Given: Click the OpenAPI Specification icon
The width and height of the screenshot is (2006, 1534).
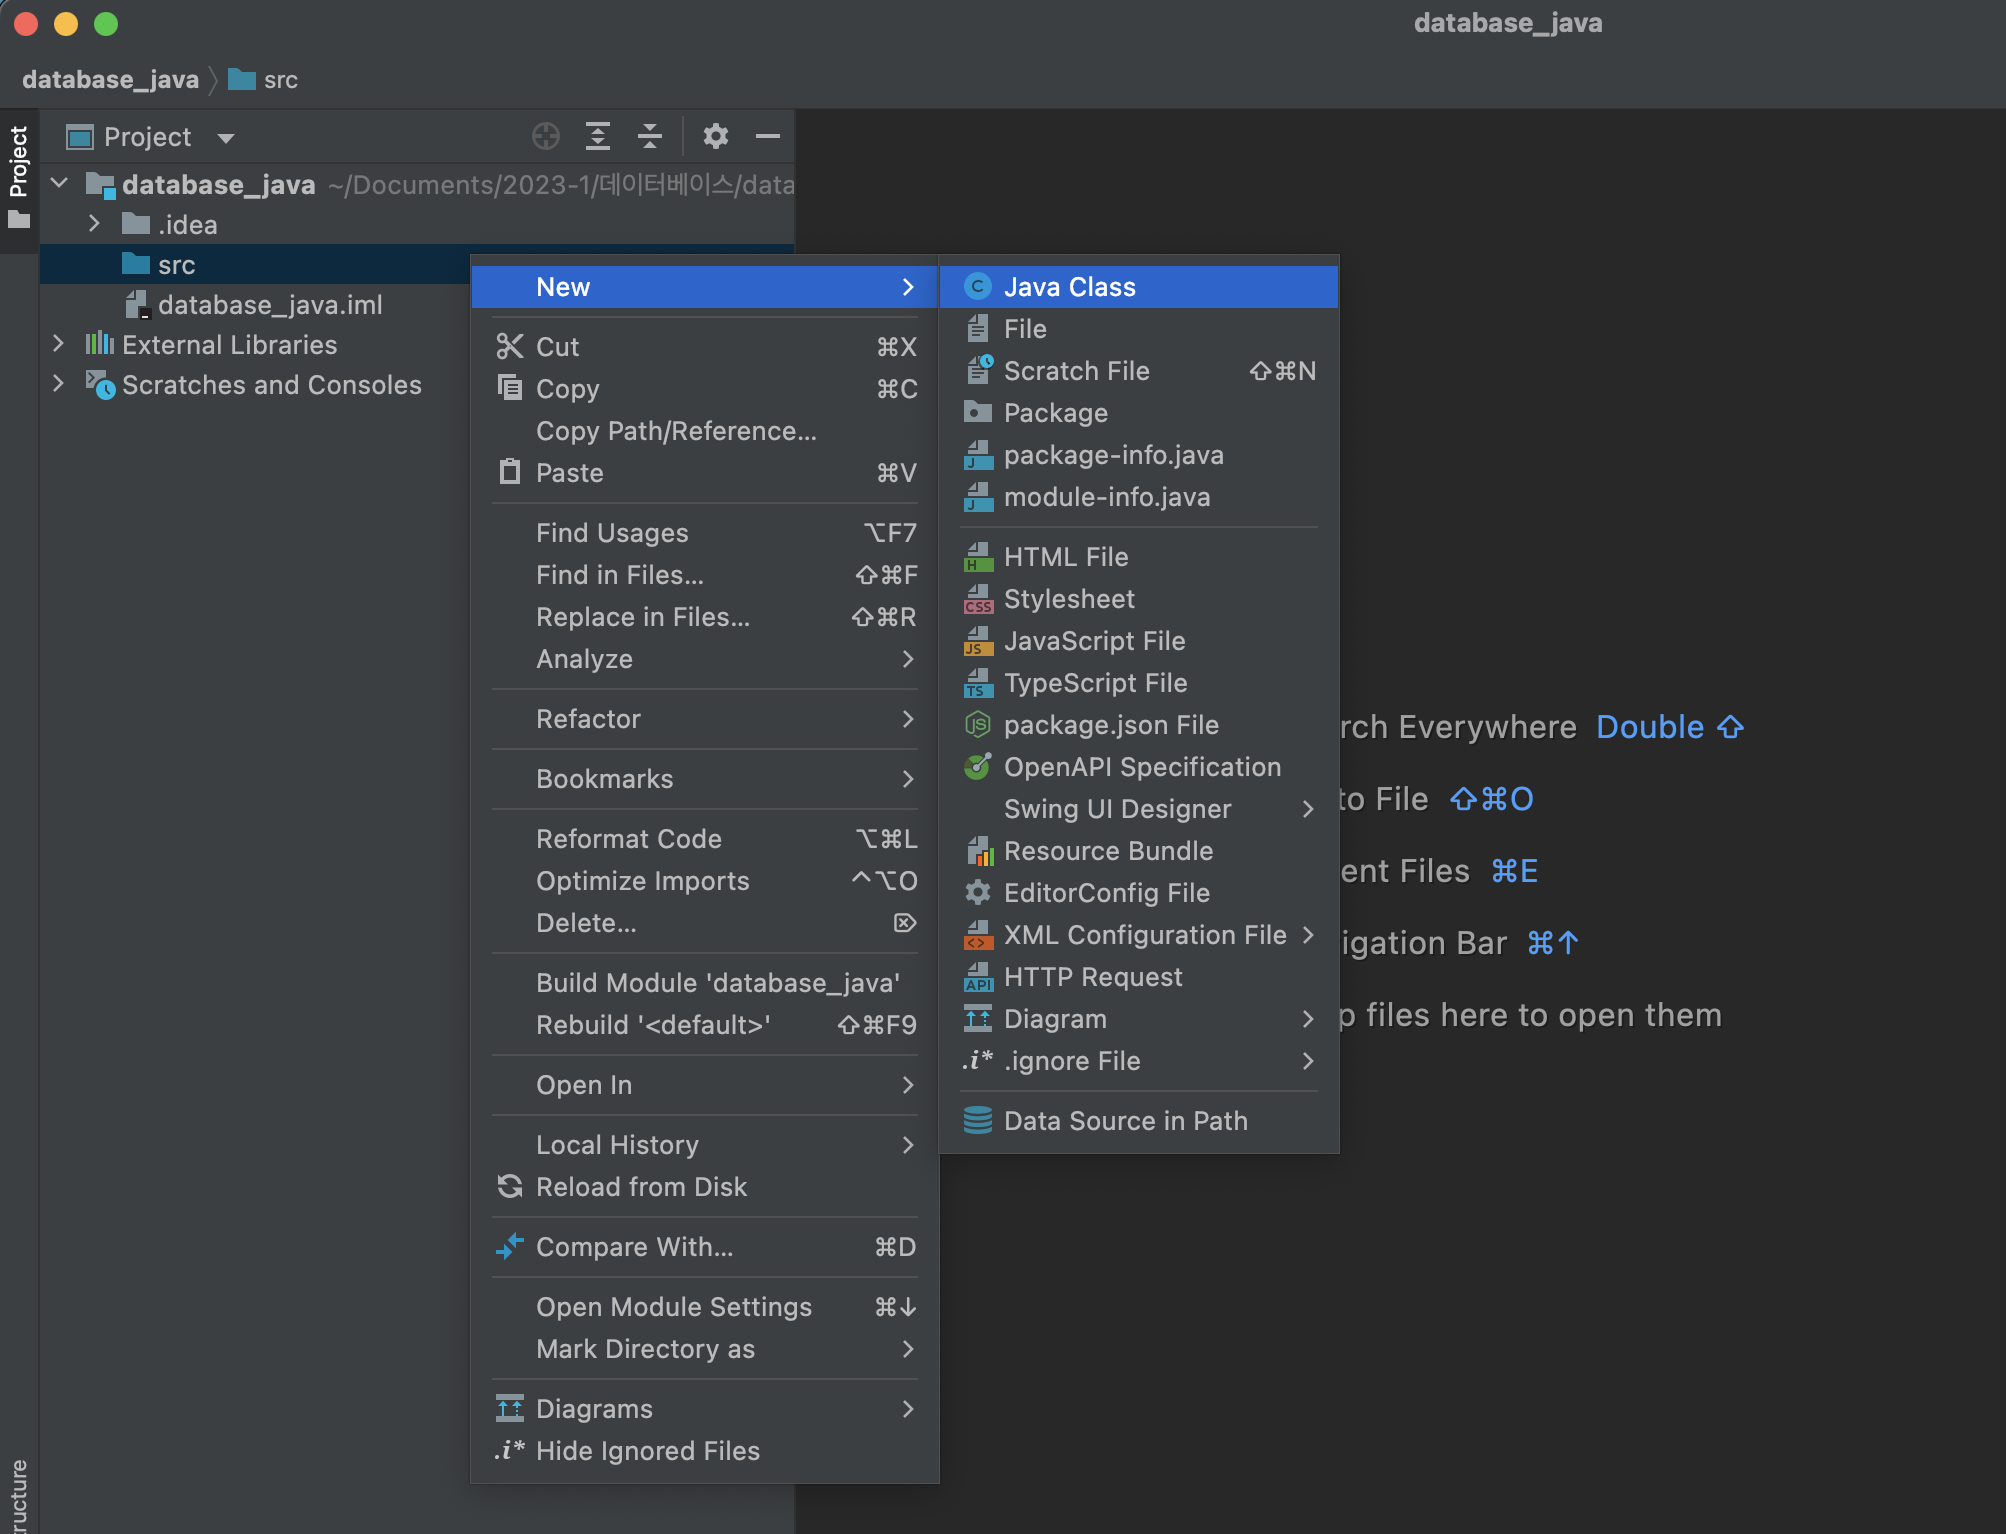Looking at the screenshot, I should [x=977, y=767].
